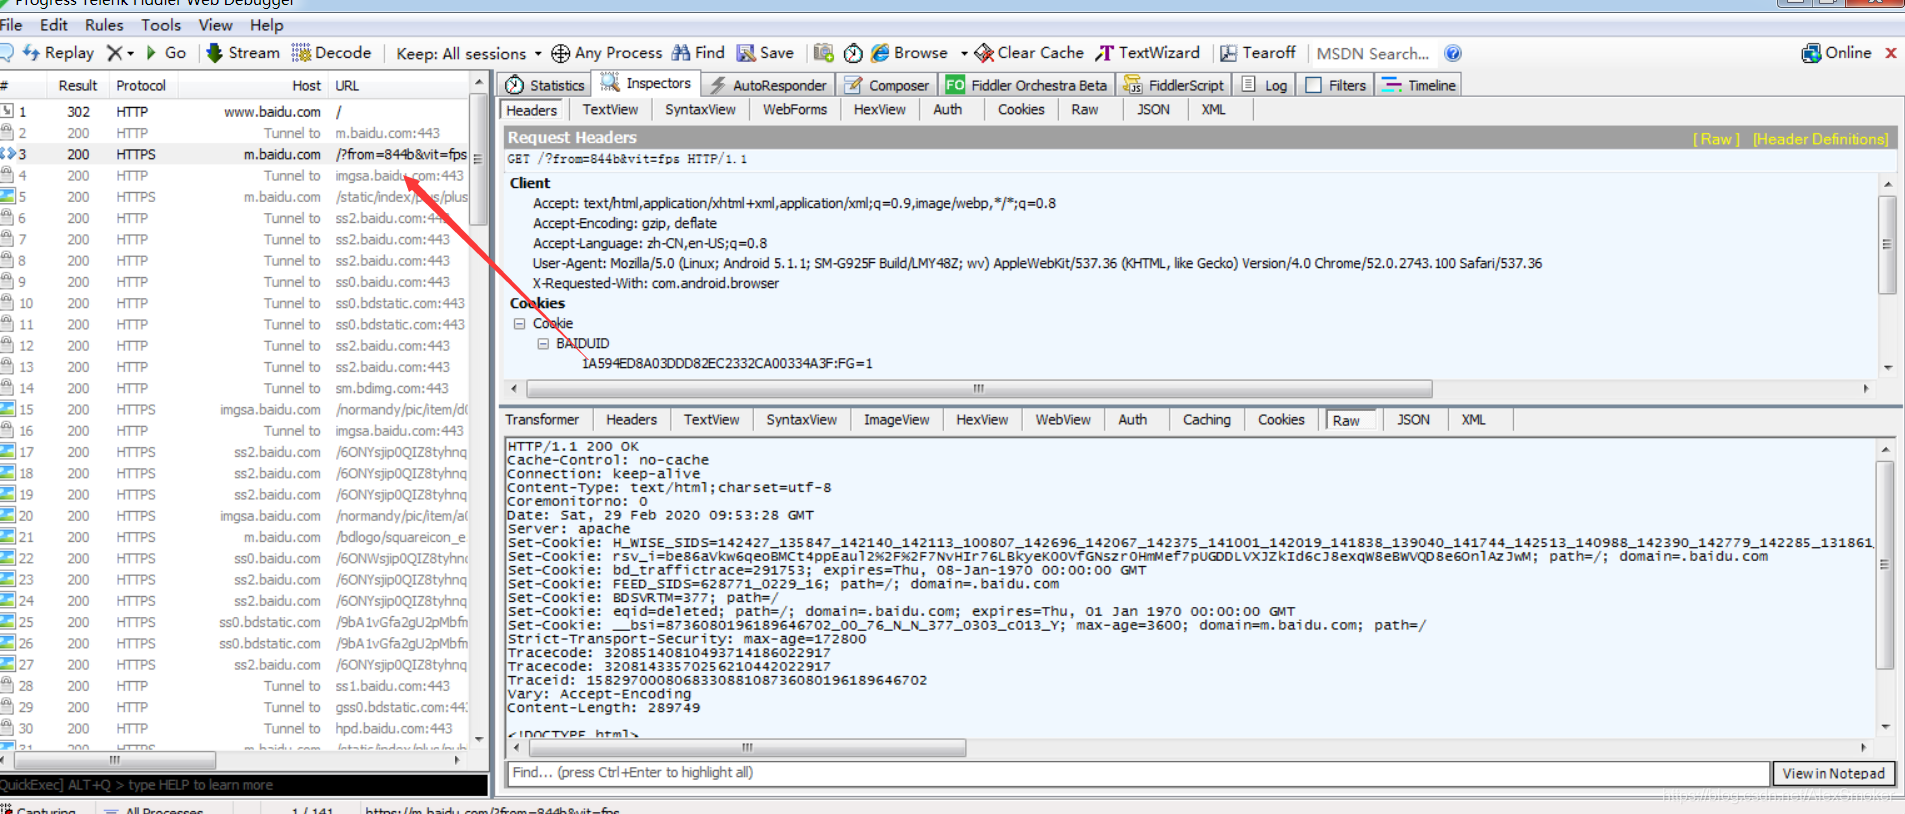Screen dimensions: 1905x814
Task: Select the request SyntaxView inspector tab
Action: coord(700,110)
